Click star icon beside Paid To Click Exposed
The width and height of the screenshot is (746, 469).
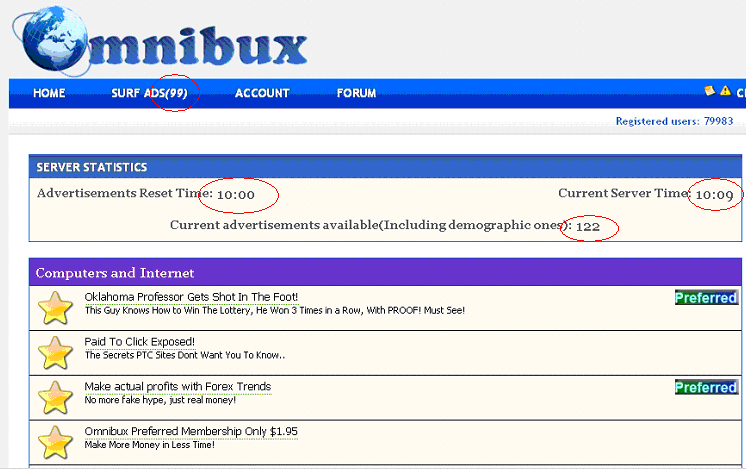[55, 352]
